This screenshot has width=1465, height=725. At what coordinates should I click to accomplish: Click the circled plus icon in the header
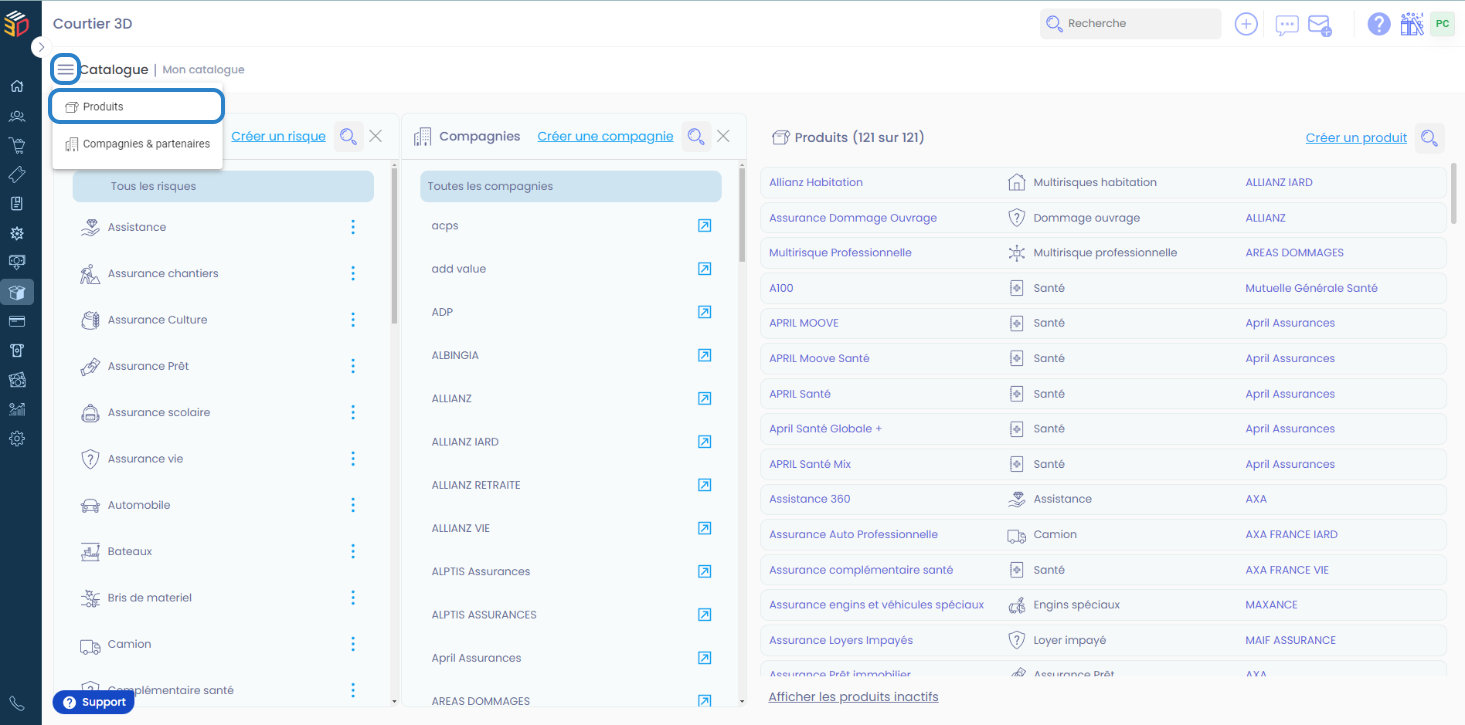point(1246,24)
